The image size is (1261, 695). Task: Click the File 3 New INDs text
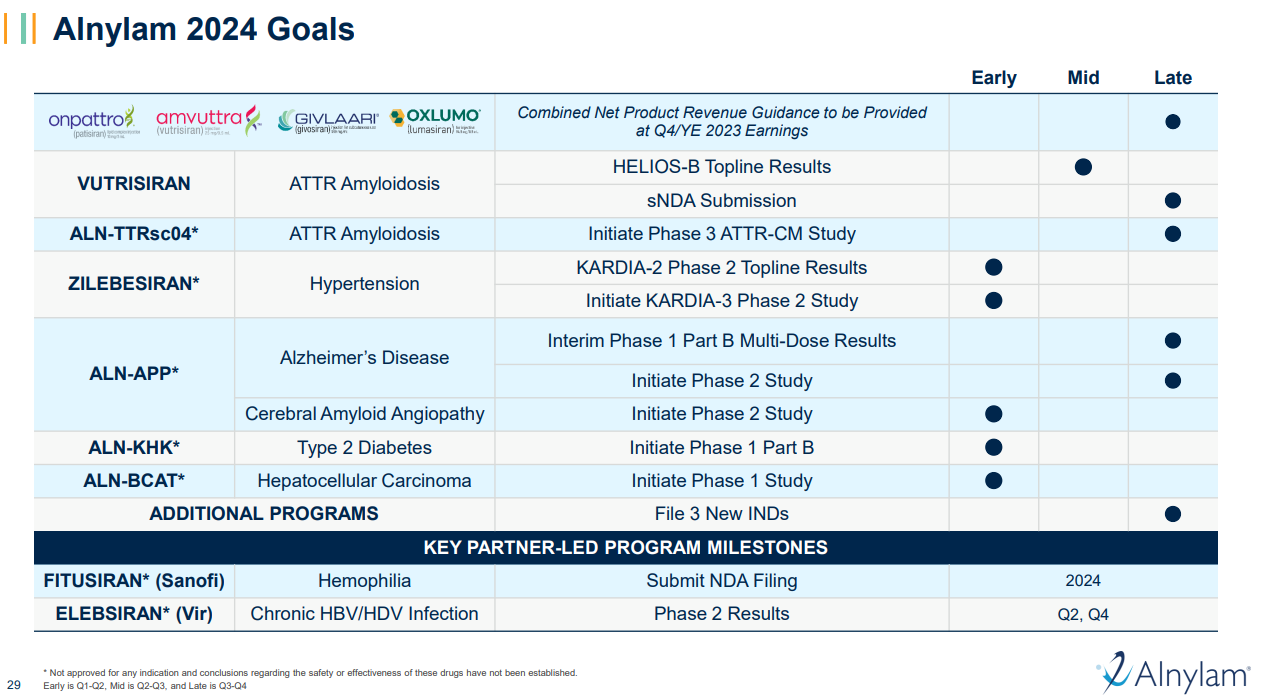(722, 514)
